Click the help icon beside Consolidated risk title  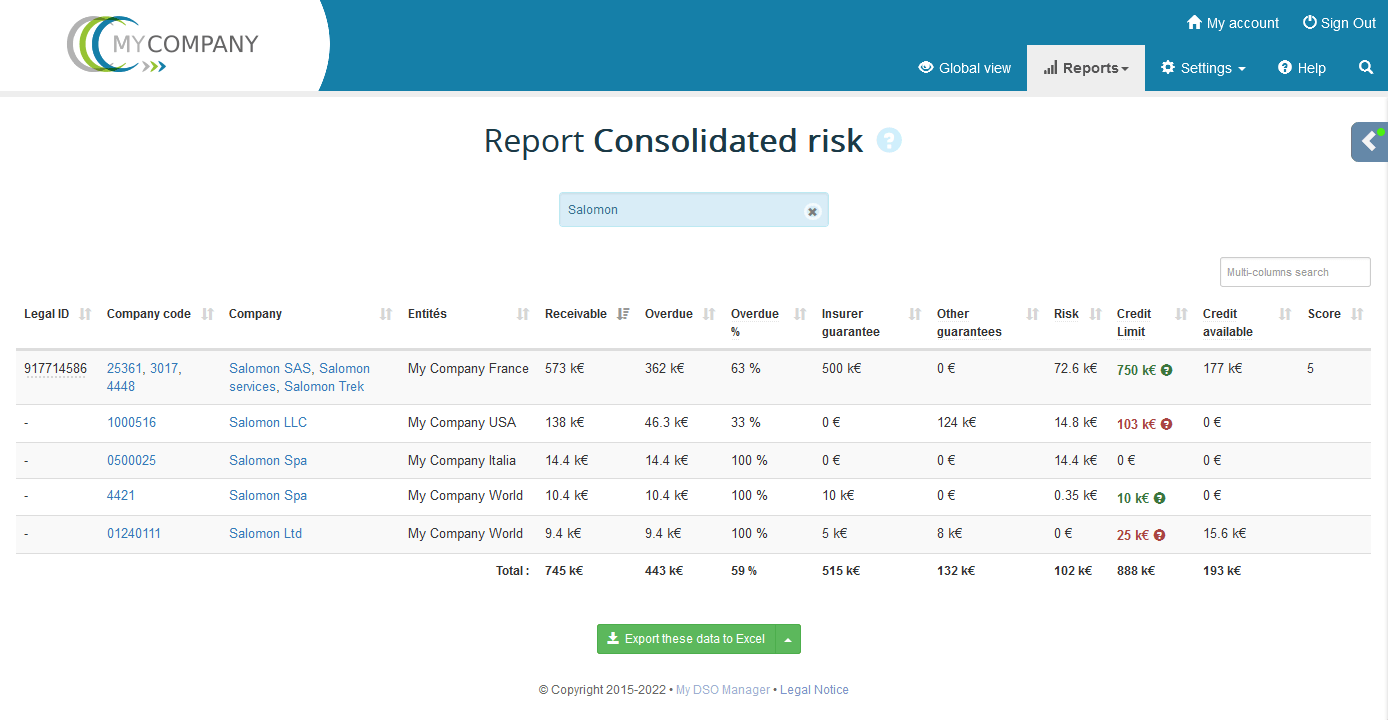pos(889,141)
